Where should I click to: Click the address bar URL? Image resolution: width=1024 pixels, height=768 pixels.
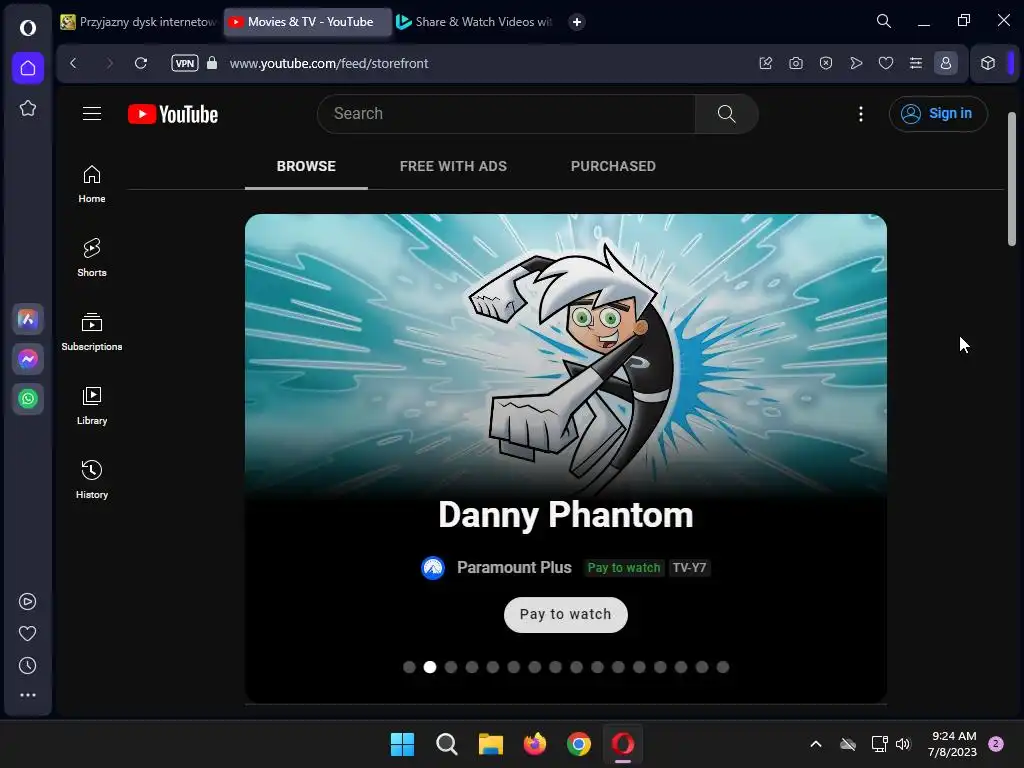(x=328, y=63)
